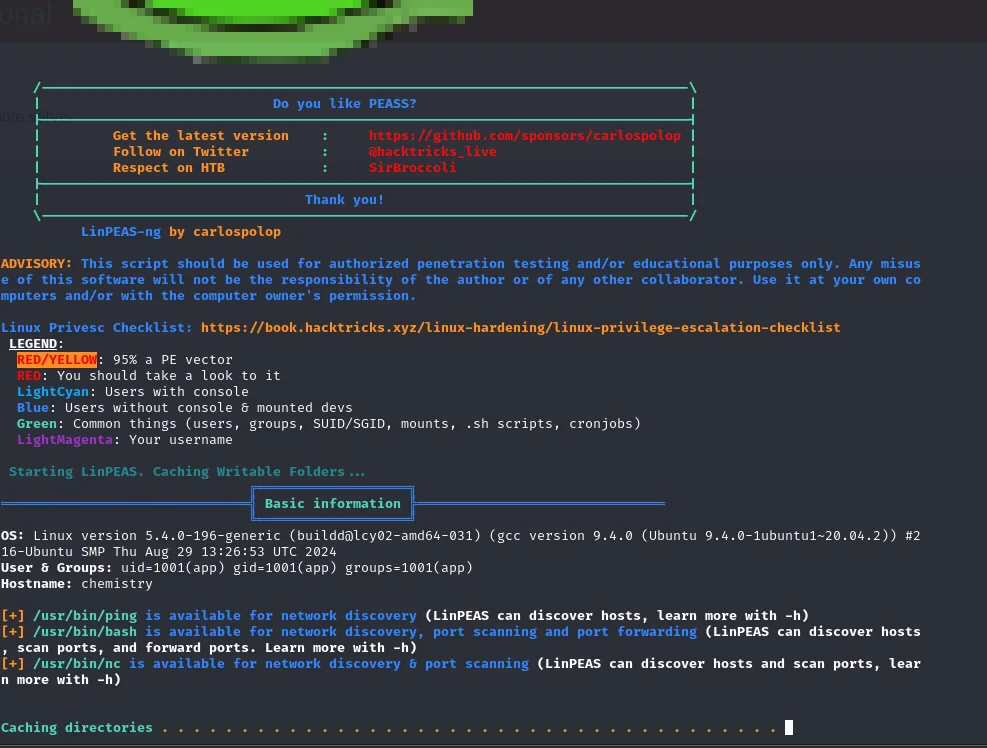Click the /usr/bin/bash path
The height and width of the screenshot is (748, 987).
click(85, 632)
